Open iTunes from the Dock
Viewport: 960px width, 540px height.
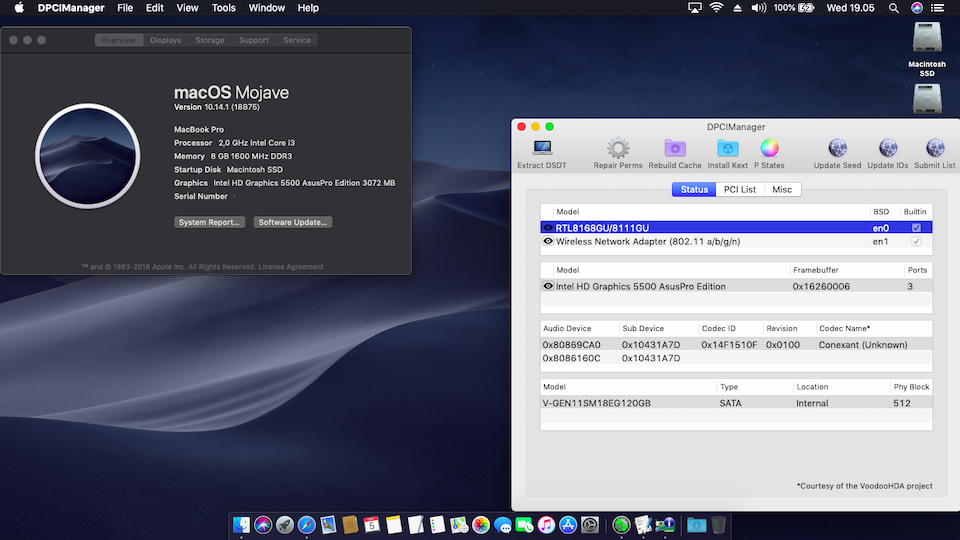coord(546,525)
